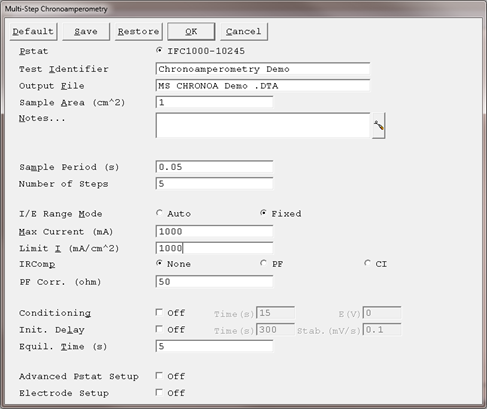This screenshot has width=487, height=409.
Task: Click the Default button
Action: click(33, 32)
